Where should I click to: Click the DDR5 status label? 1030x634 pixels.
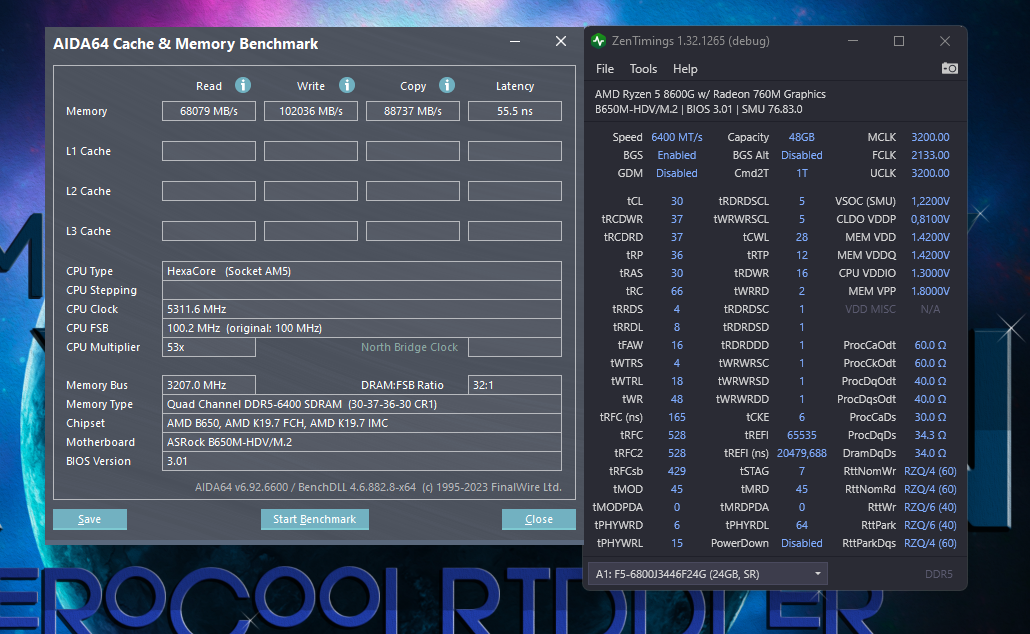[x=939, y=573]
